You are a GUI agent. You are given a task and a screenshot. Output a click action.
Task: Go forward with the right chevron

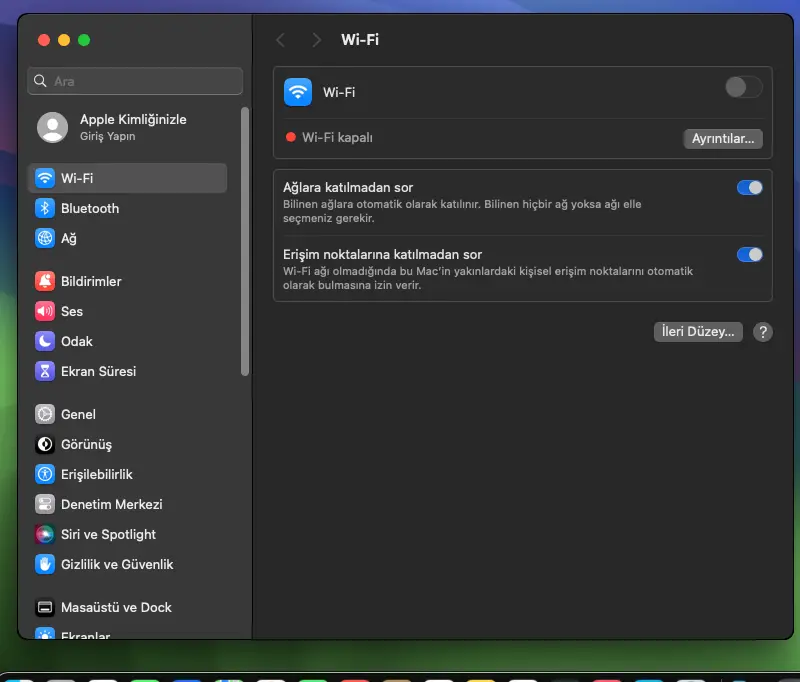pos(316,40)
